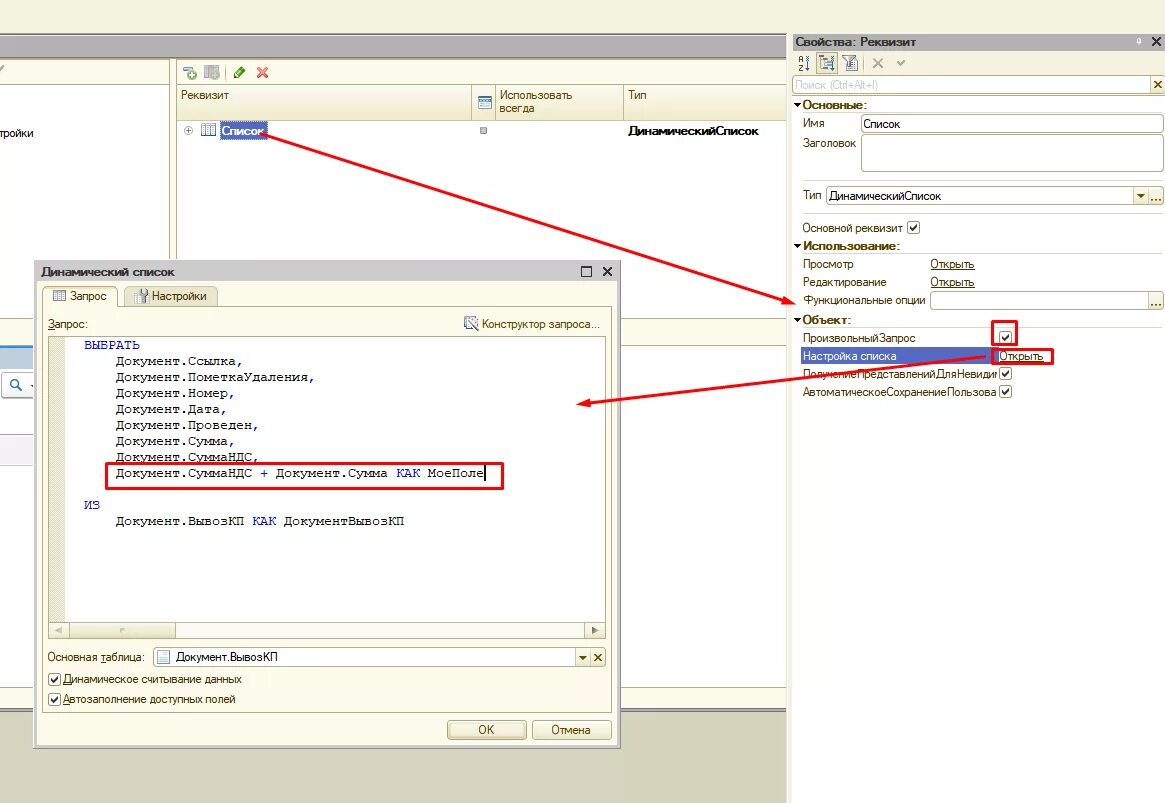This screenshot has height=803, width=1165.
Task: Click the form icon in the column header
Action: 484,103
